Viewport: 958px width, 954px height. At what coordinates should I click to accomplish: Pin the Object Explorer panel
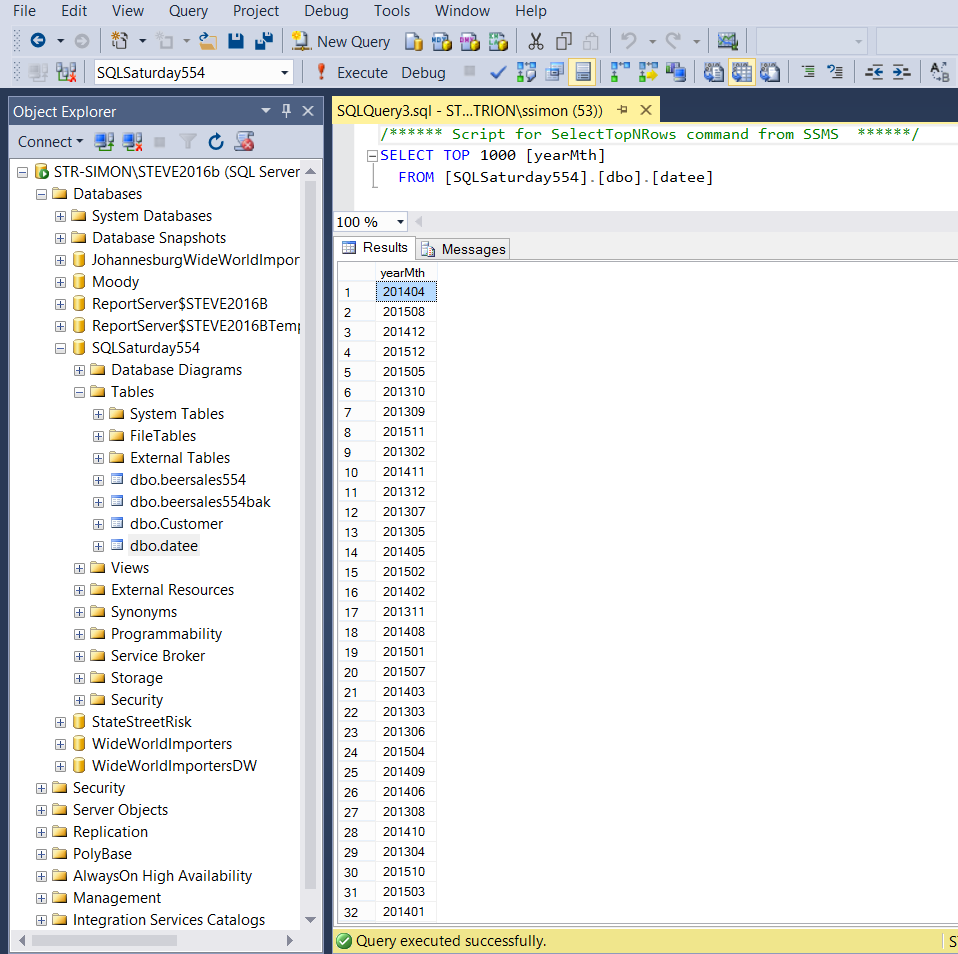point(287,111)
